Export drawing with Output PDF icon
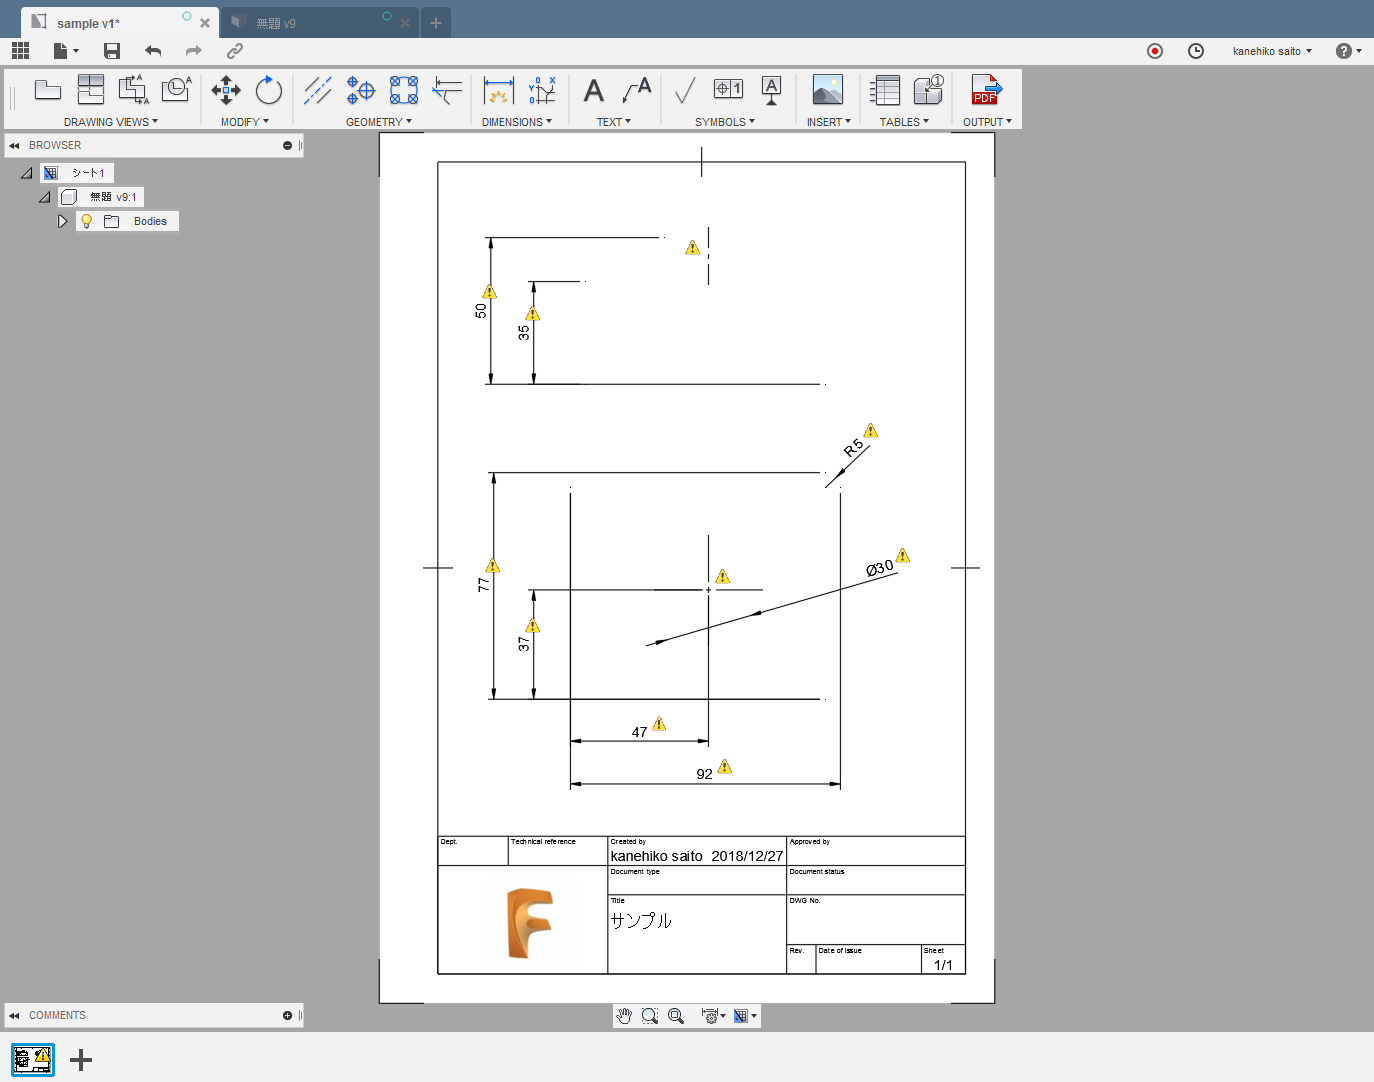The width and height of the screenshot is (1374, 1082). click(x=987, y=89)
